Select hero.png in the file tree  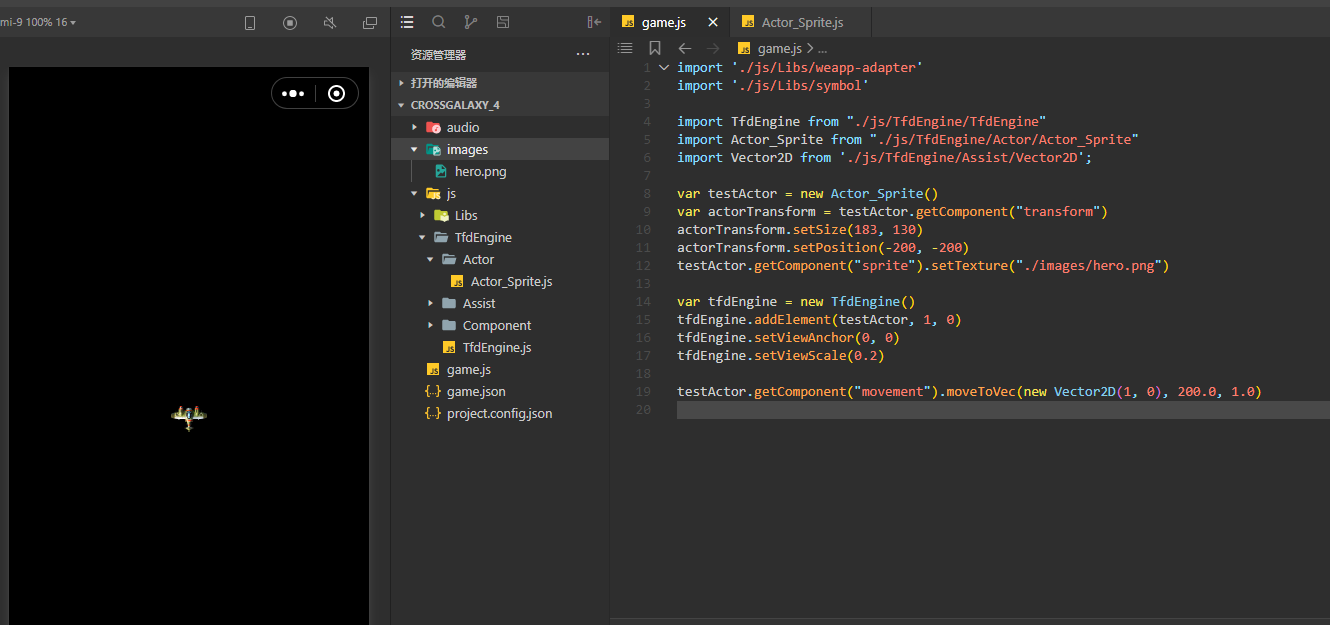[500, 171]
